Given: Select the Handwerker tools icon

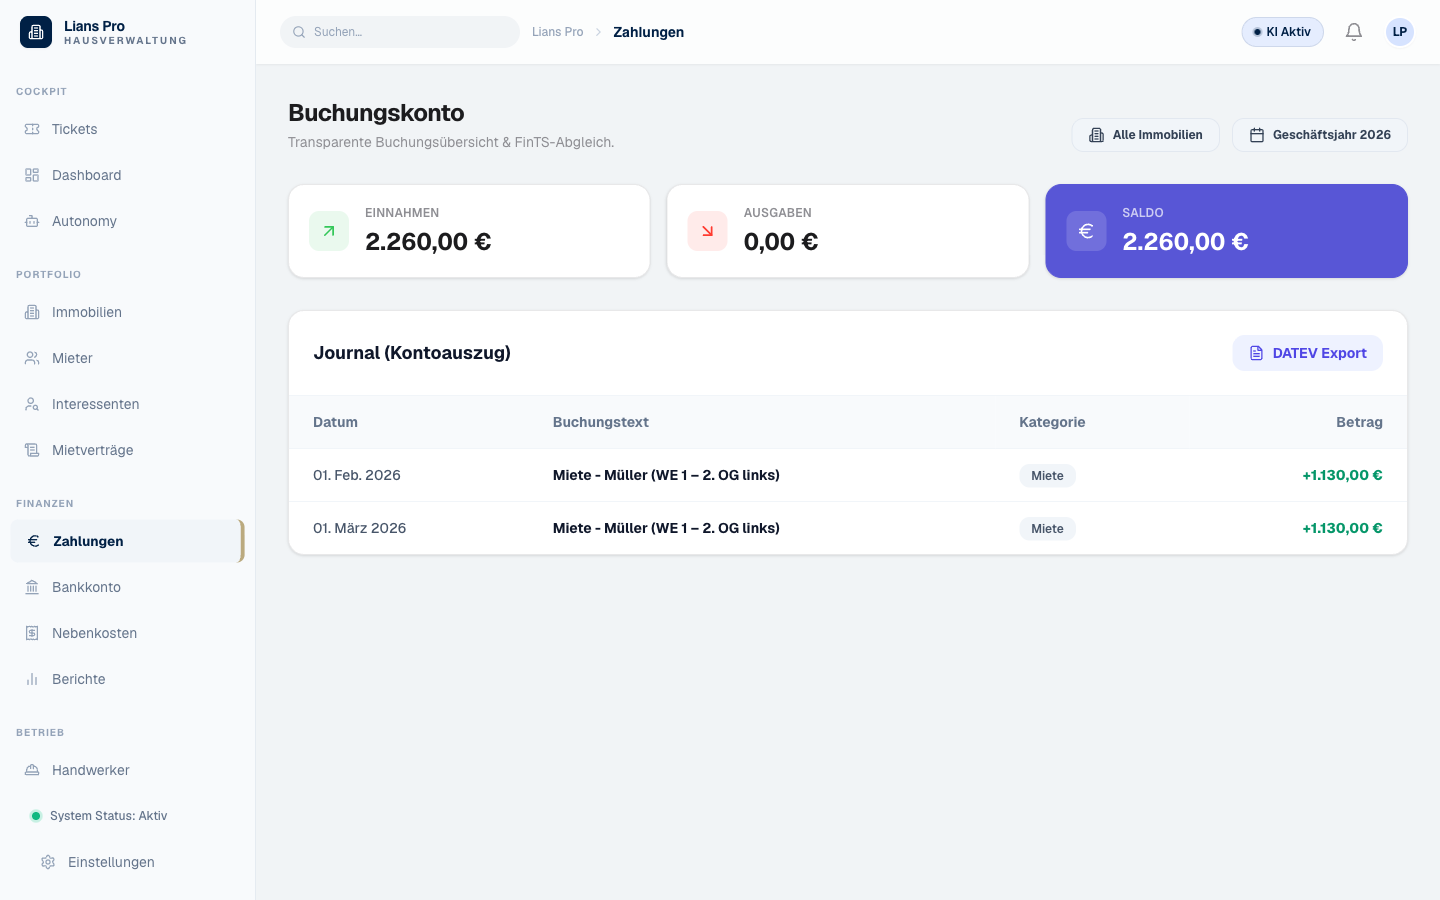Looking at the screenshot, I should [32, 770].
